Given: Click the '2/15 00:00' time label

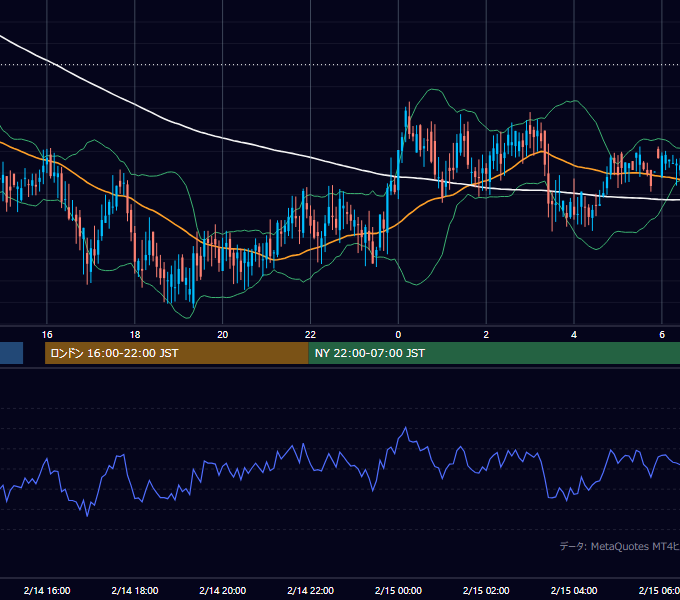Looking at the screenshot, I should click(398, 590).
